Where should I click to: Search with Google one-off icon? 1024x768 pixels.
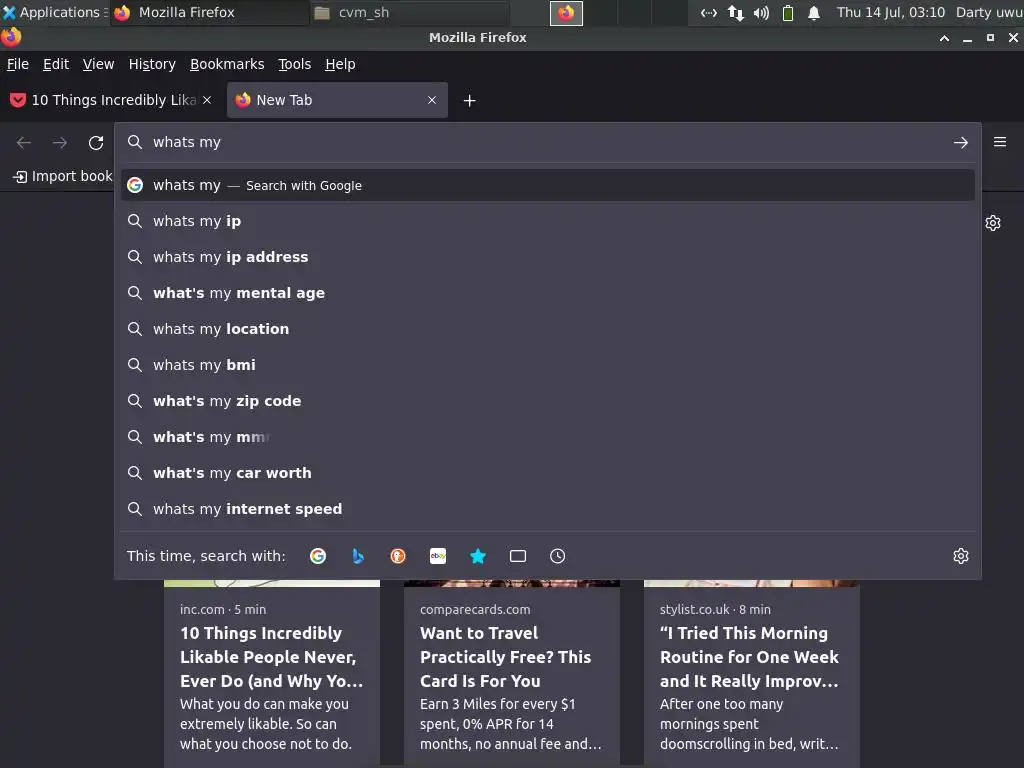(318, 556)
